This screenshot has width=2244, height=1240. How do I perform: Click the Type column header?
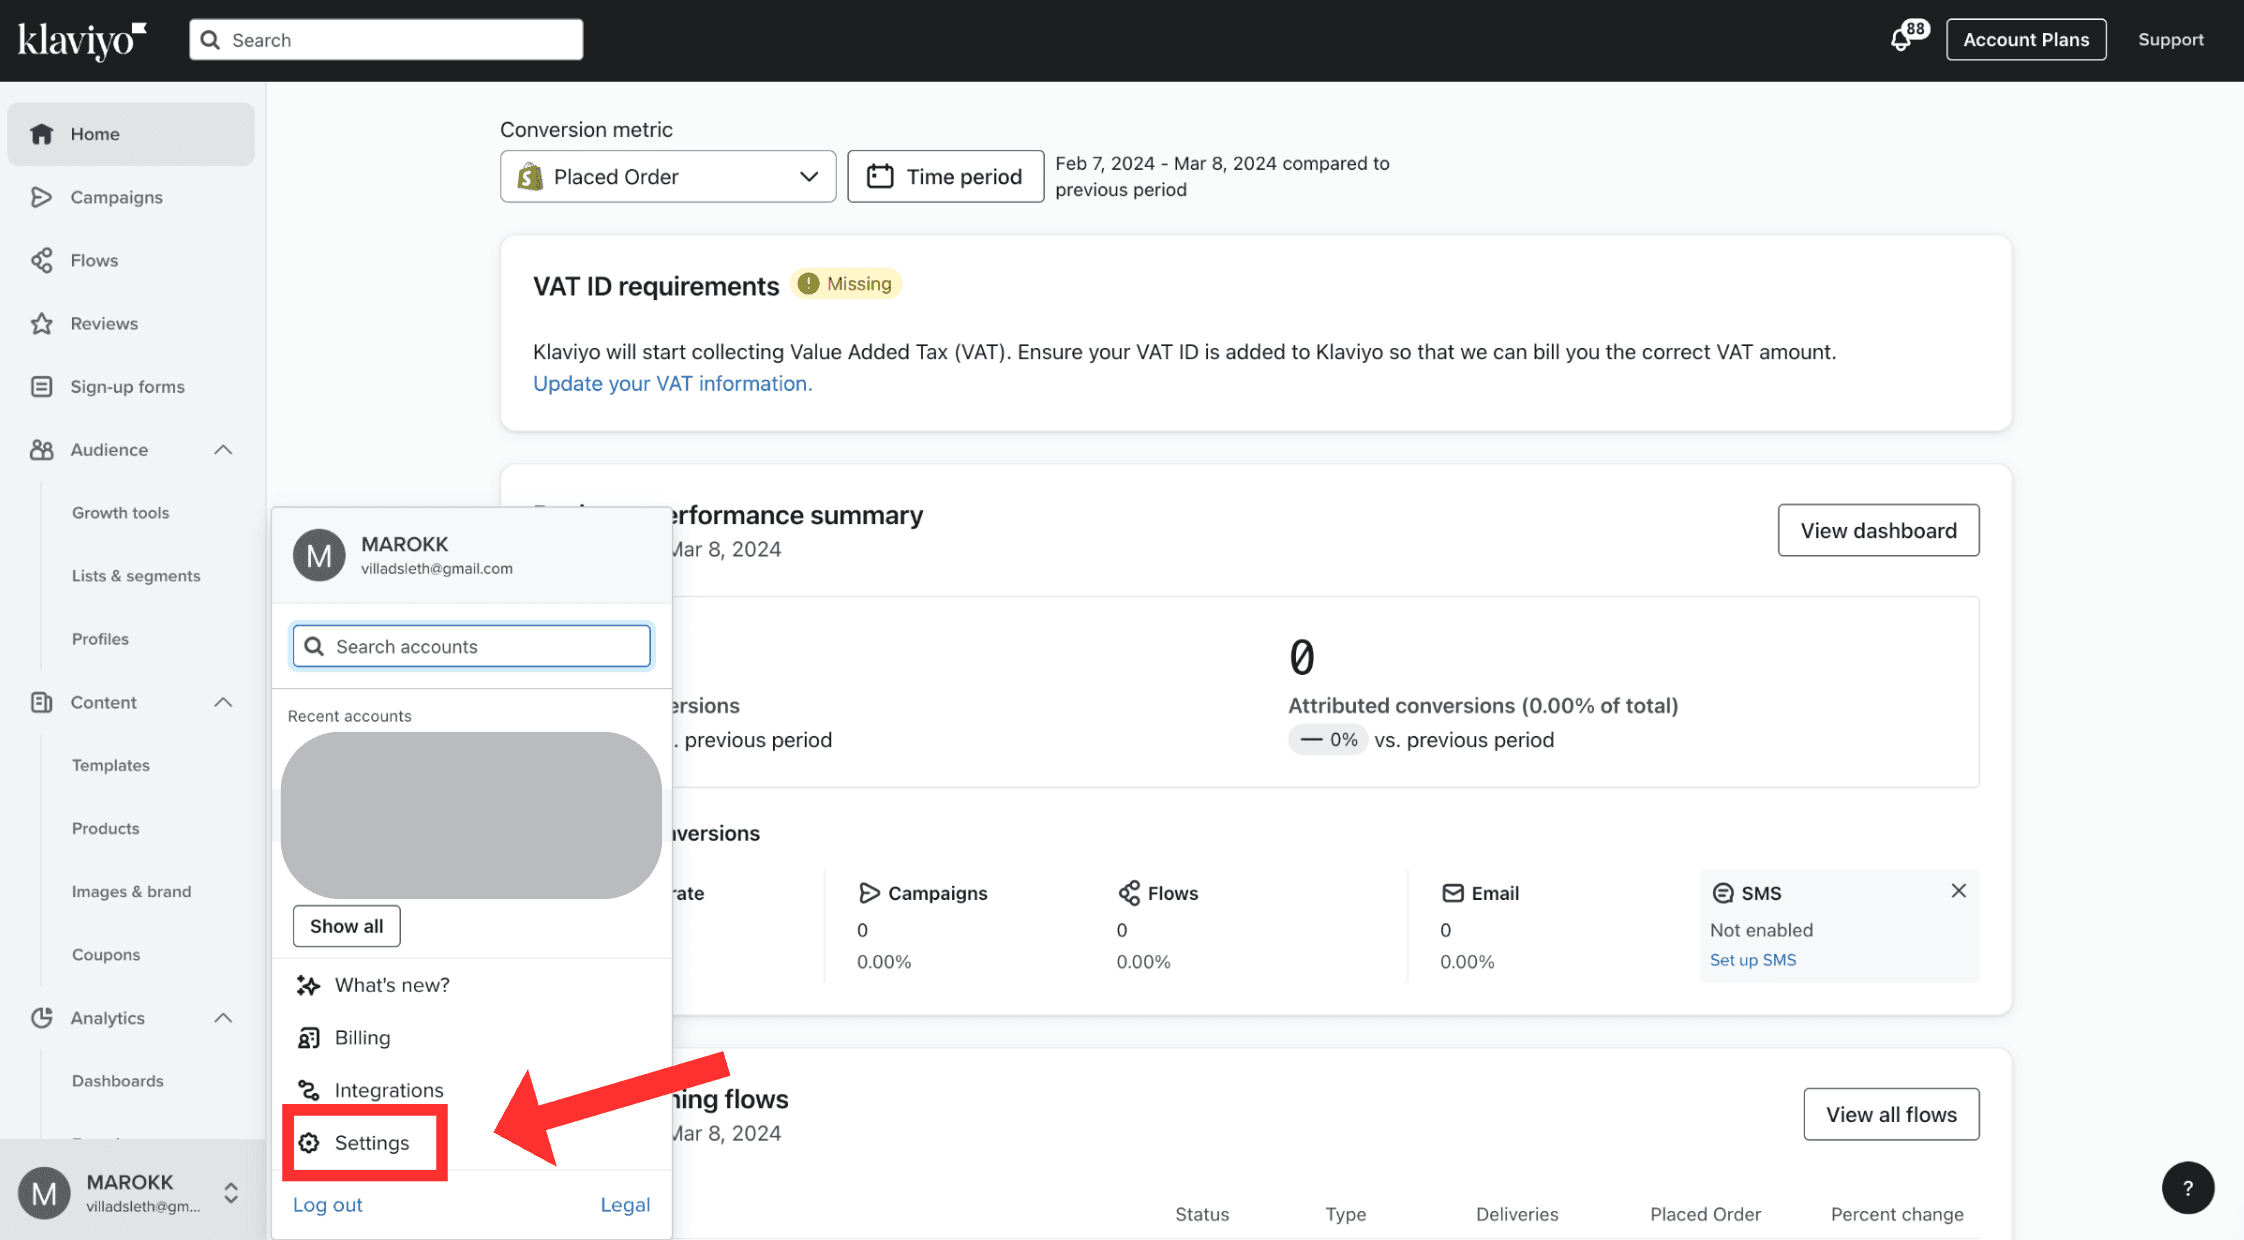click(x=1345, y=1214)
